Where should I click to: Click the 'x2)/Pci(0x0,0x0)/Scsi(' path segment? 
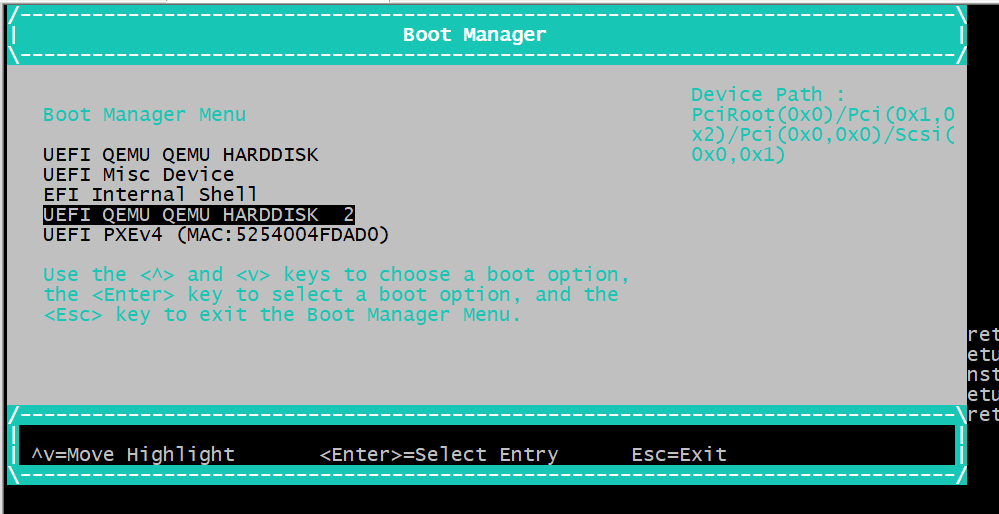point(823,135)
